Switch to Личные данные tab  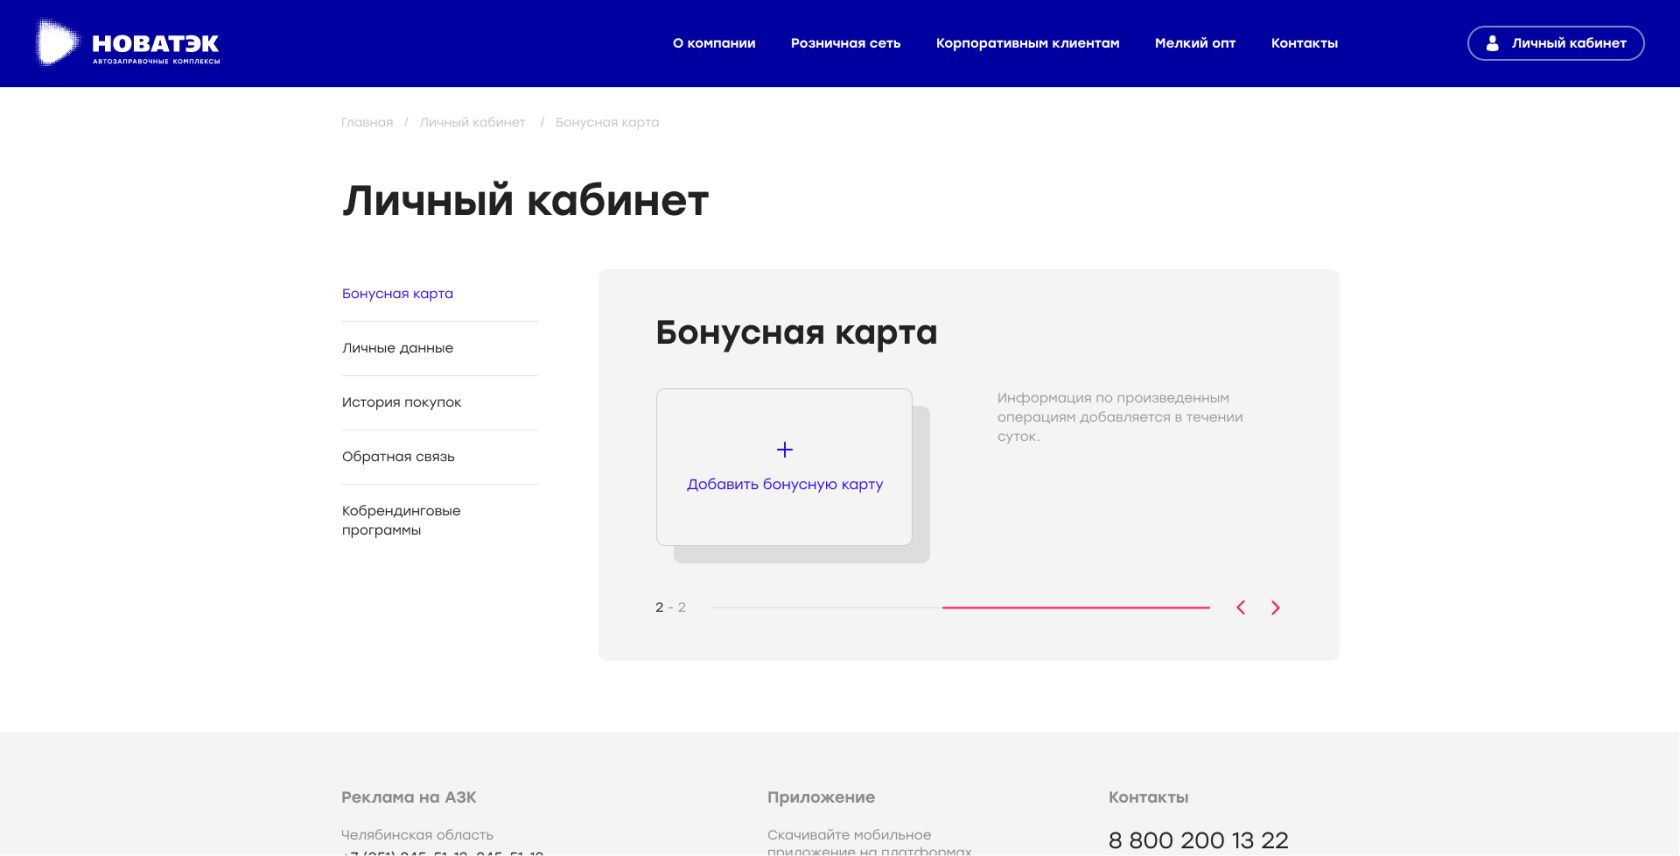[397, 348]
